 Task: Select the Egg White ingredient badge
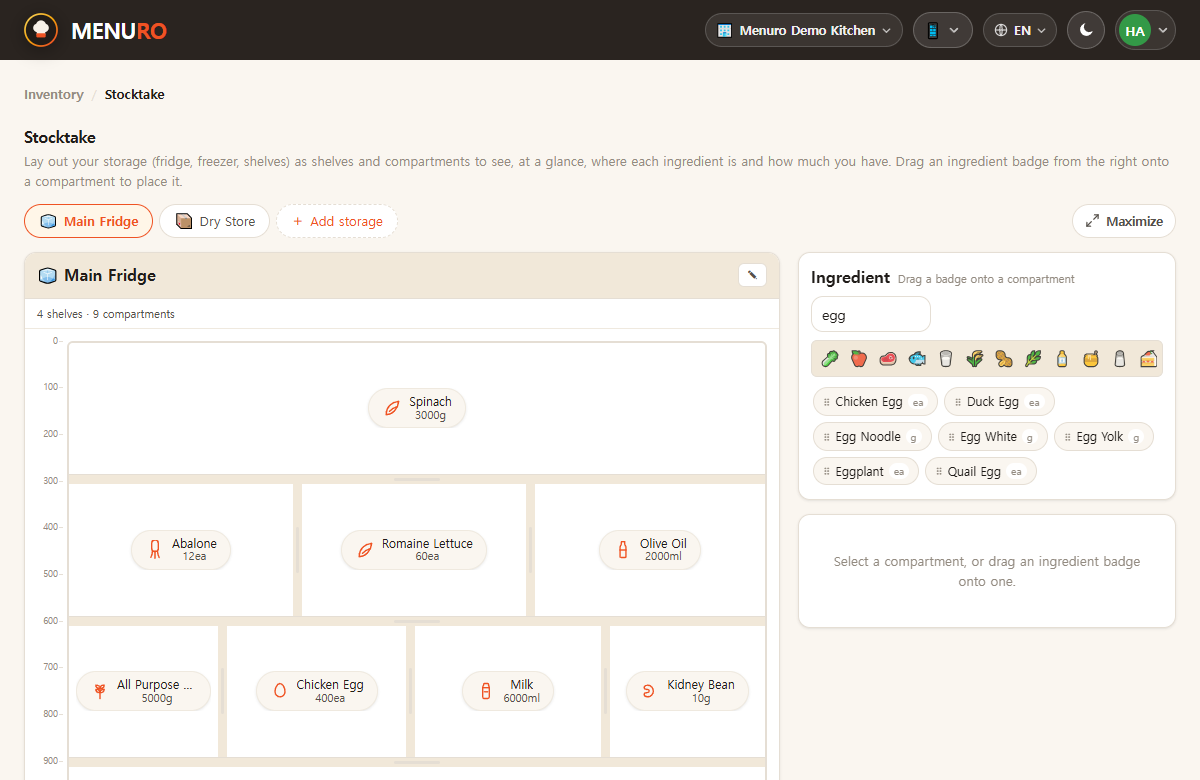993,437
